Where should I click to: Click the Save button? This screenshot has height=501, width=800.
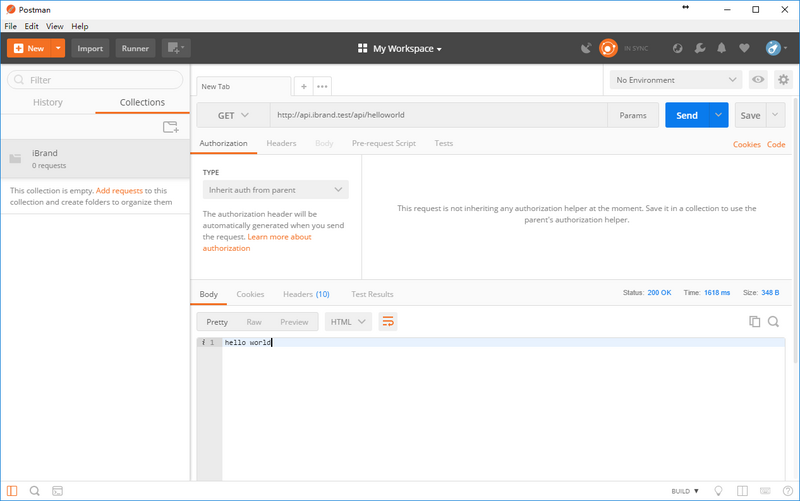coord(751,115)
